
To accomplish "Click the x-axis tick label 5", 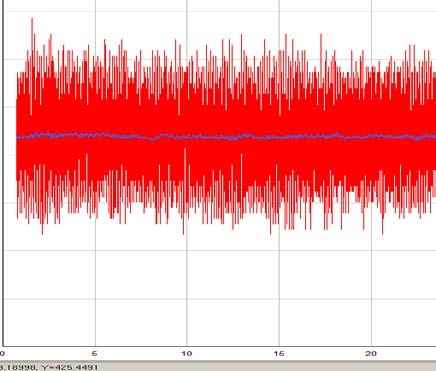I will click(94, 354).
